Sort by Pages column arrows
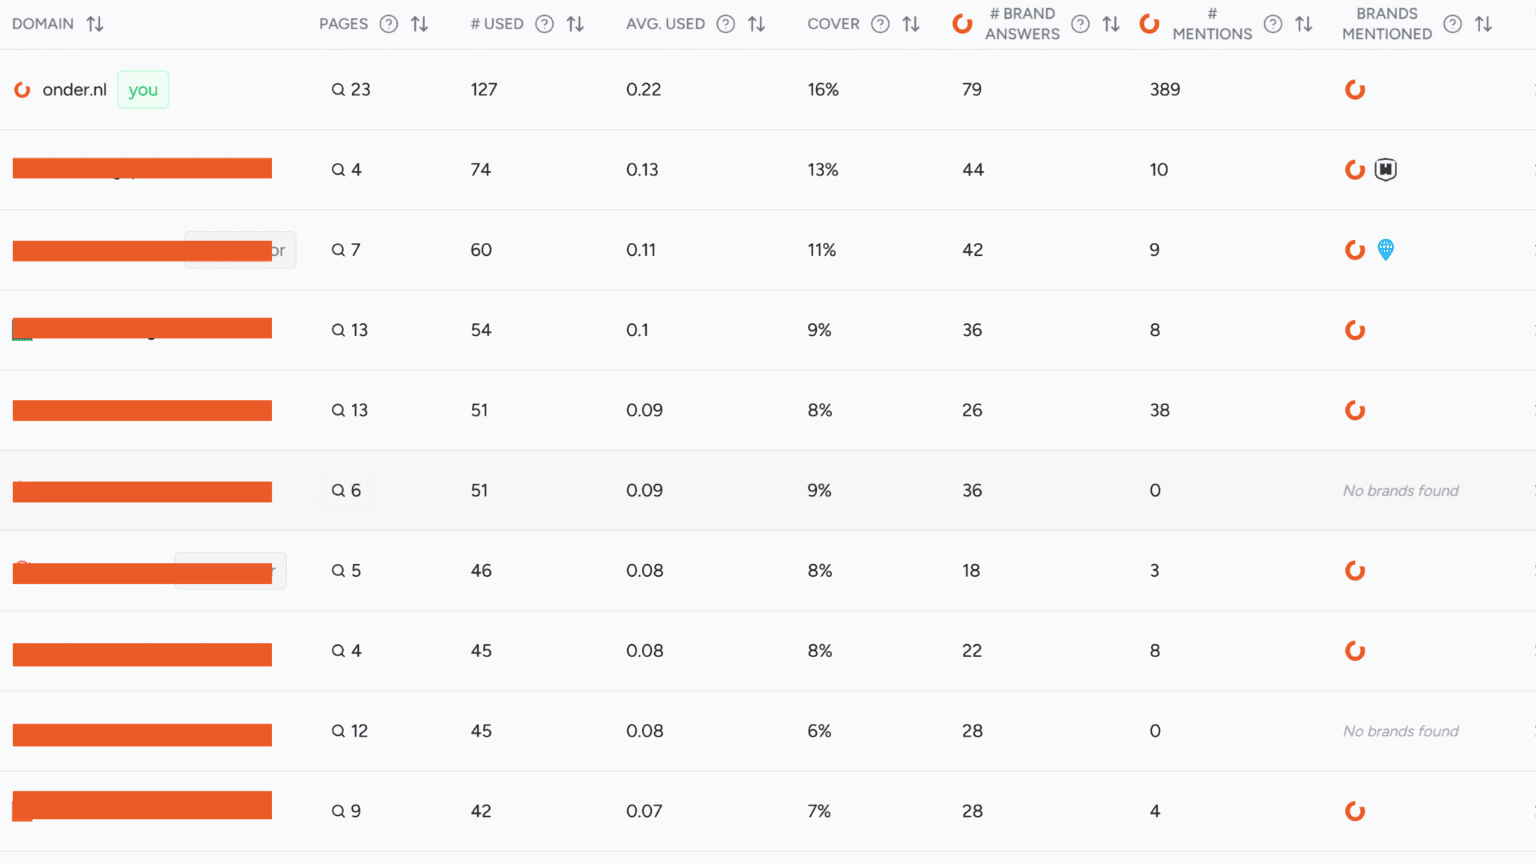Viewport: 1536px width, 864px height. tap(420, 24)
